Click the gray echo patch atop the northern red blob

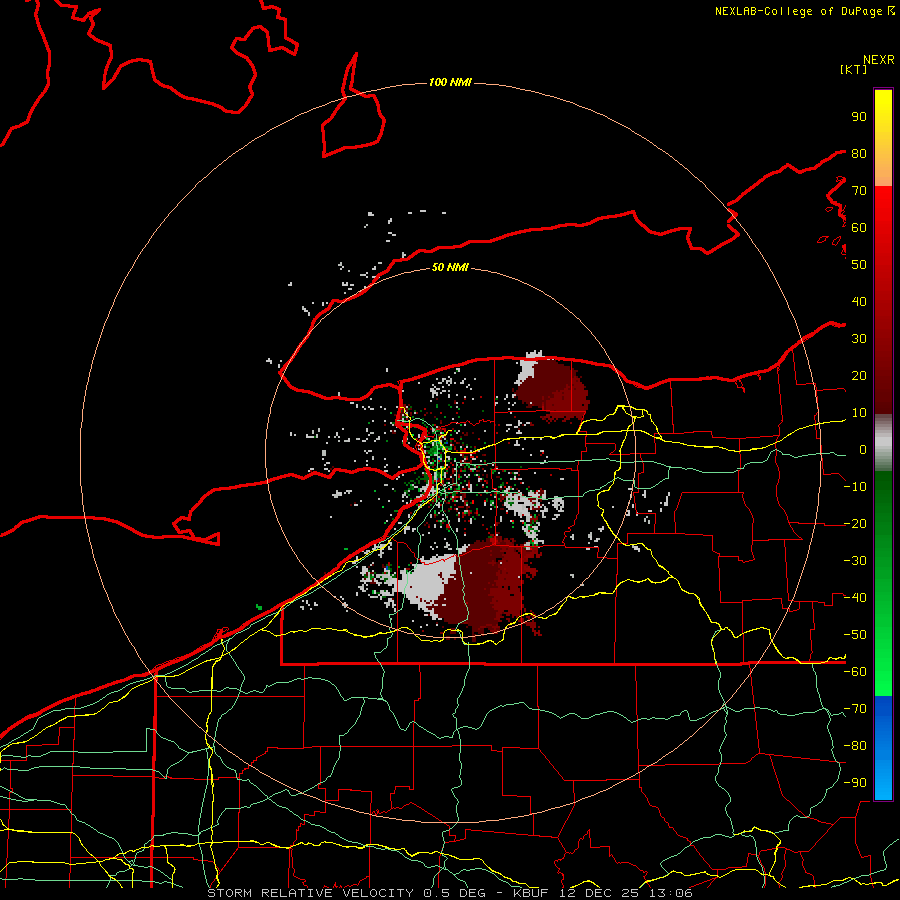click(x=529, y=366)
